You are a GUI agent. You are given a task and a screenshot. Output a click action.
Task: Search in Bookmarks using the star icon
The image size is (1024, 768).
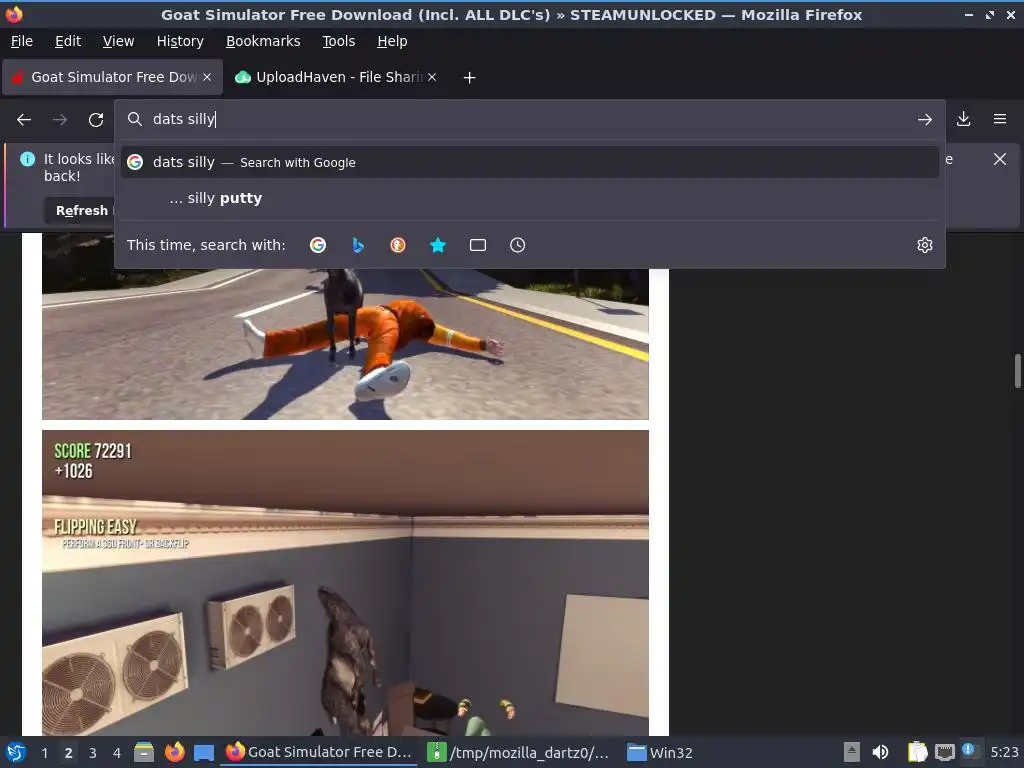pos(438,245)
